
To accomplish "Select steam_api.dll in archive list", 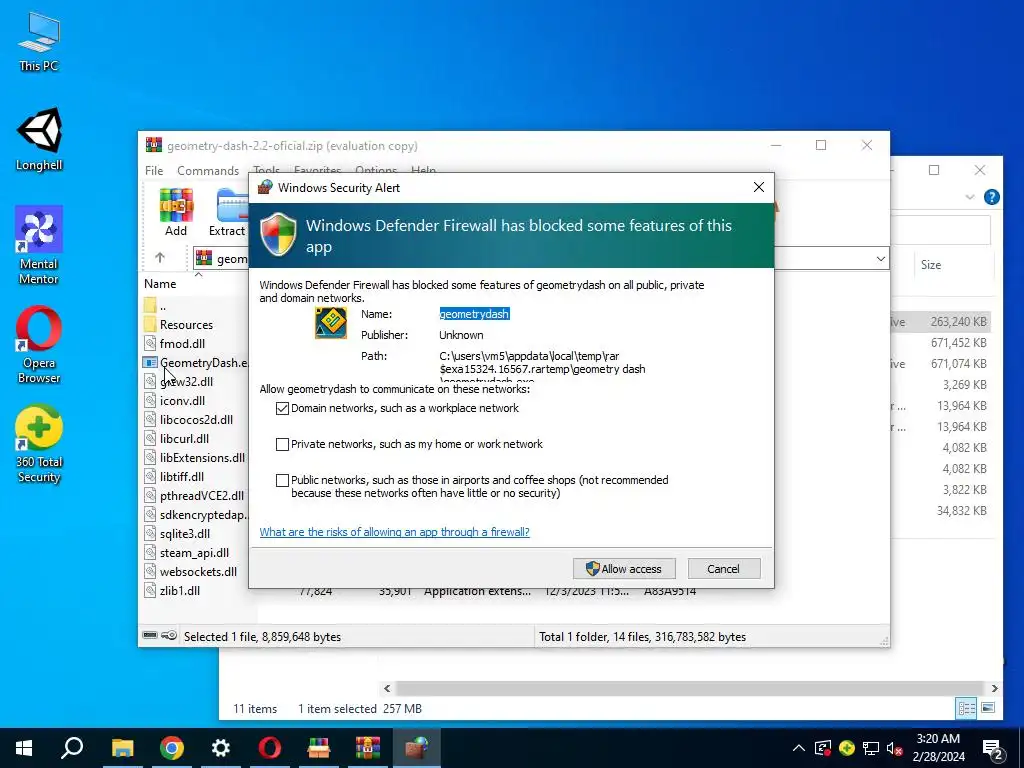I will tap(186, 552).
